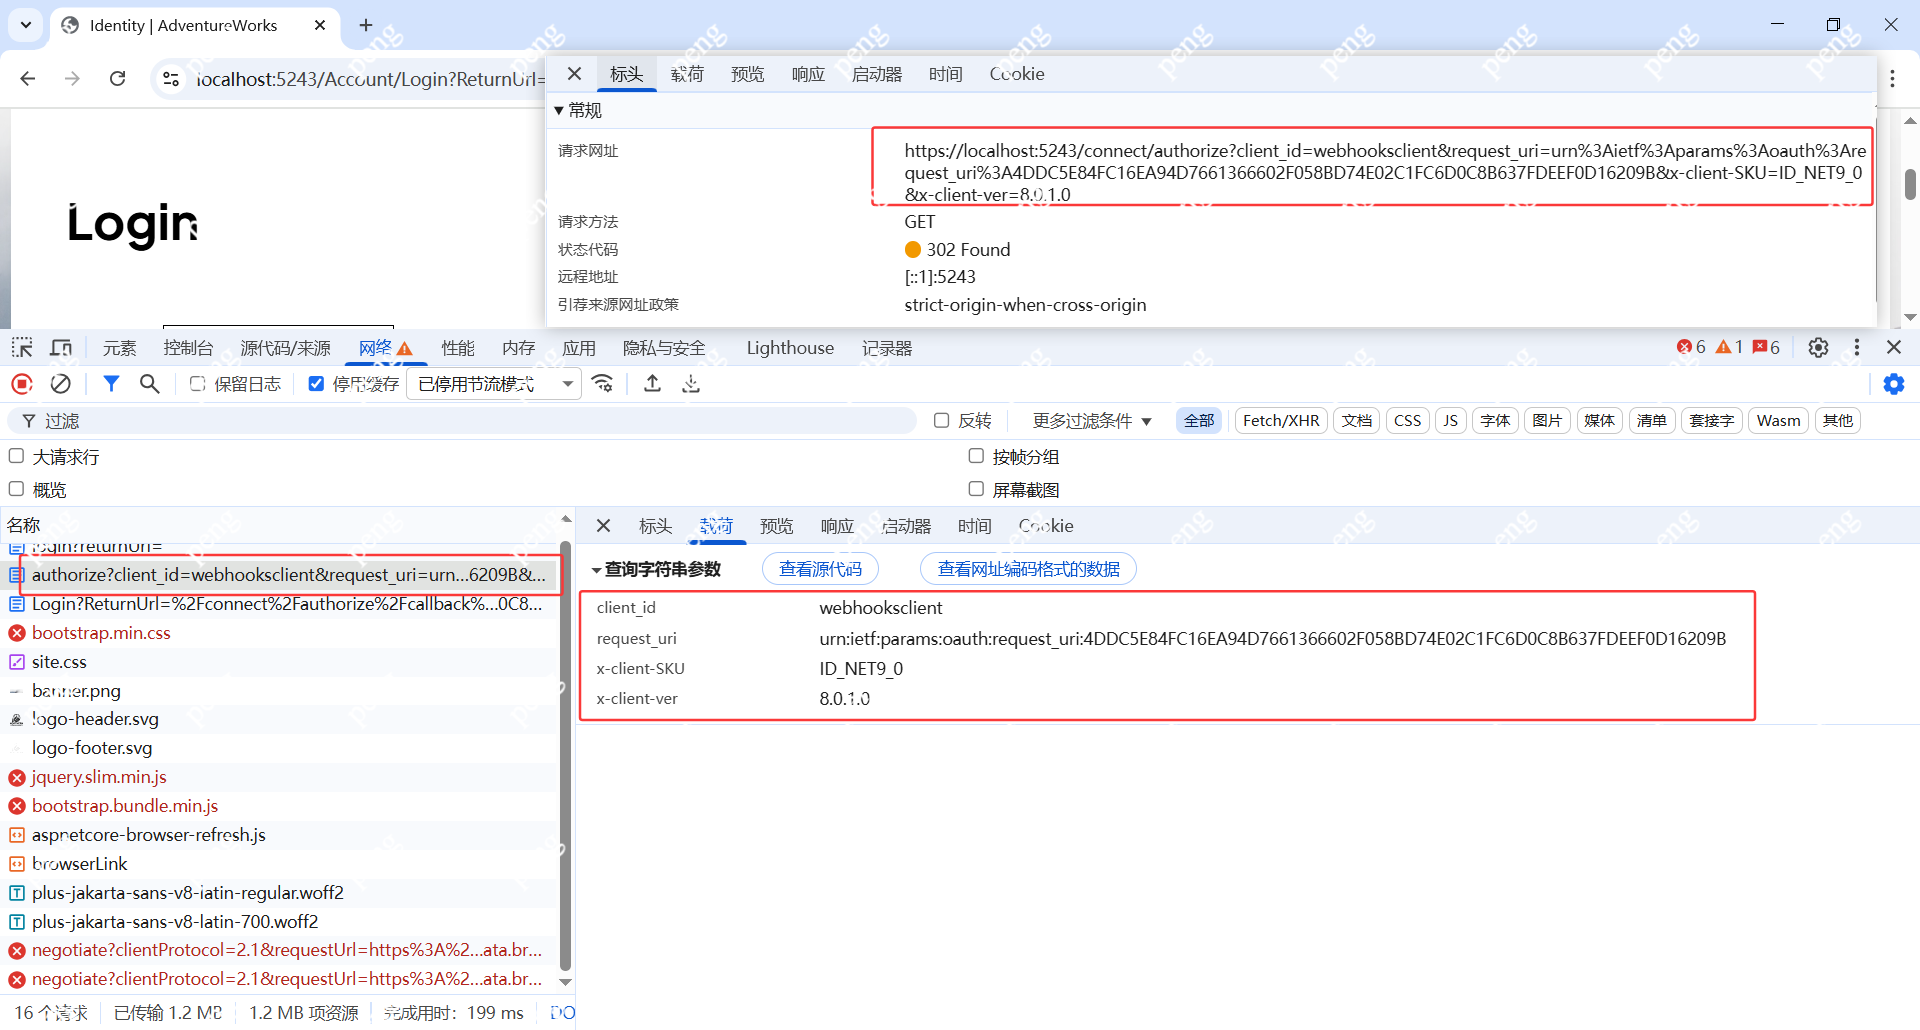1920x1030 pixels.
Task: Click the request list vertical scrollbar
Action: pyautogui.click(x=565, y=755)
